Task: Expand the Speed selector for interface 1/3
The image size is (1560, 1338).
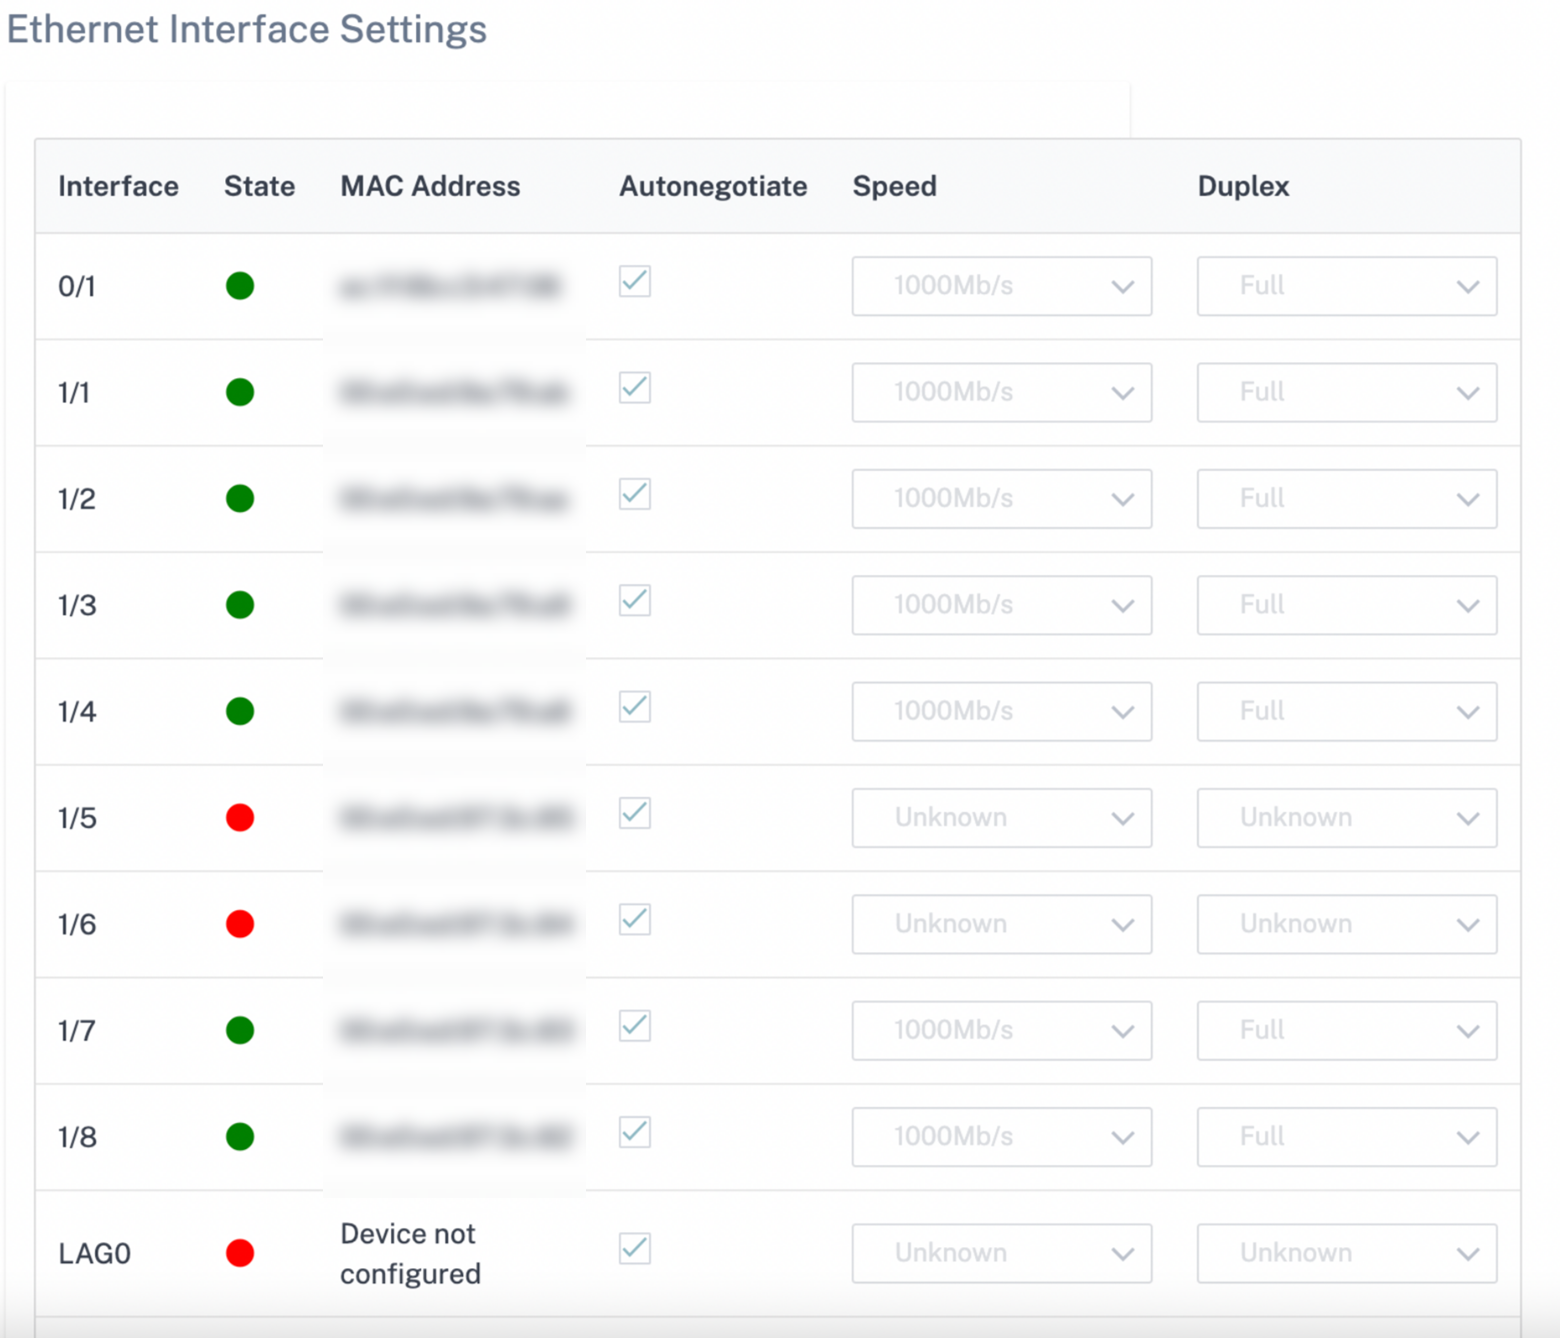Action: click(x=1002, y=605)
